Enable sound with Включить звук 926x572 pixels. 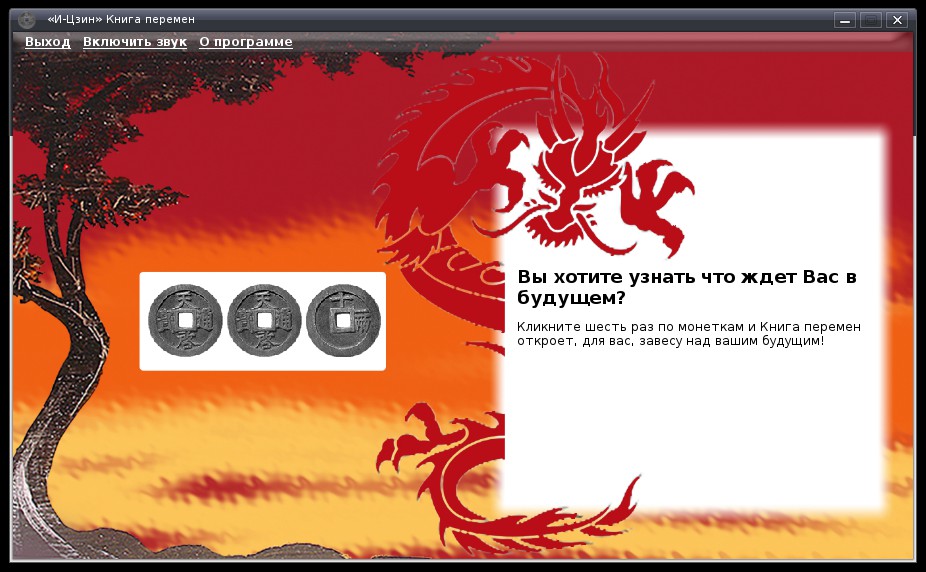135,42
